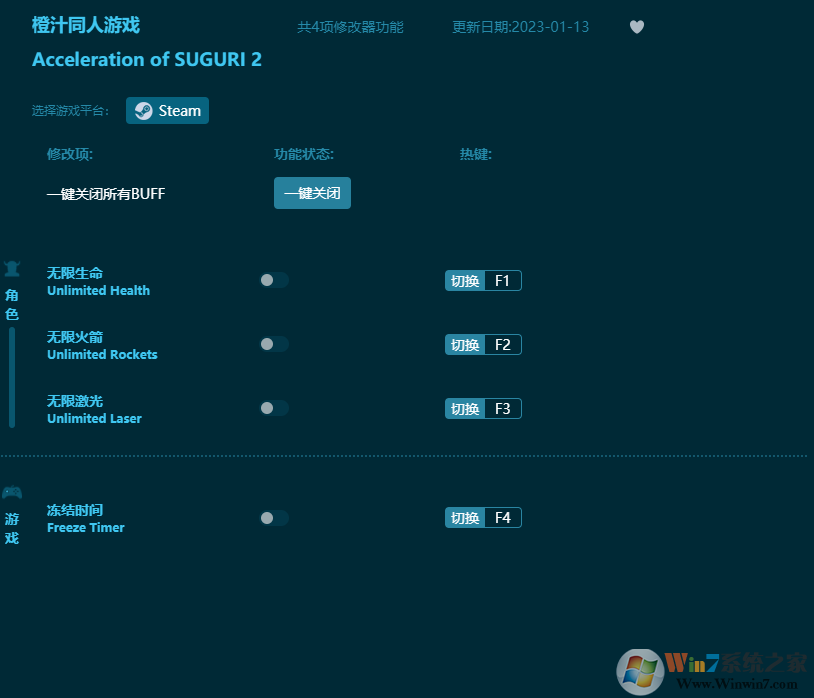814x698 pixels.
Task: Click the 一键关闭 button
Action: 312,193
